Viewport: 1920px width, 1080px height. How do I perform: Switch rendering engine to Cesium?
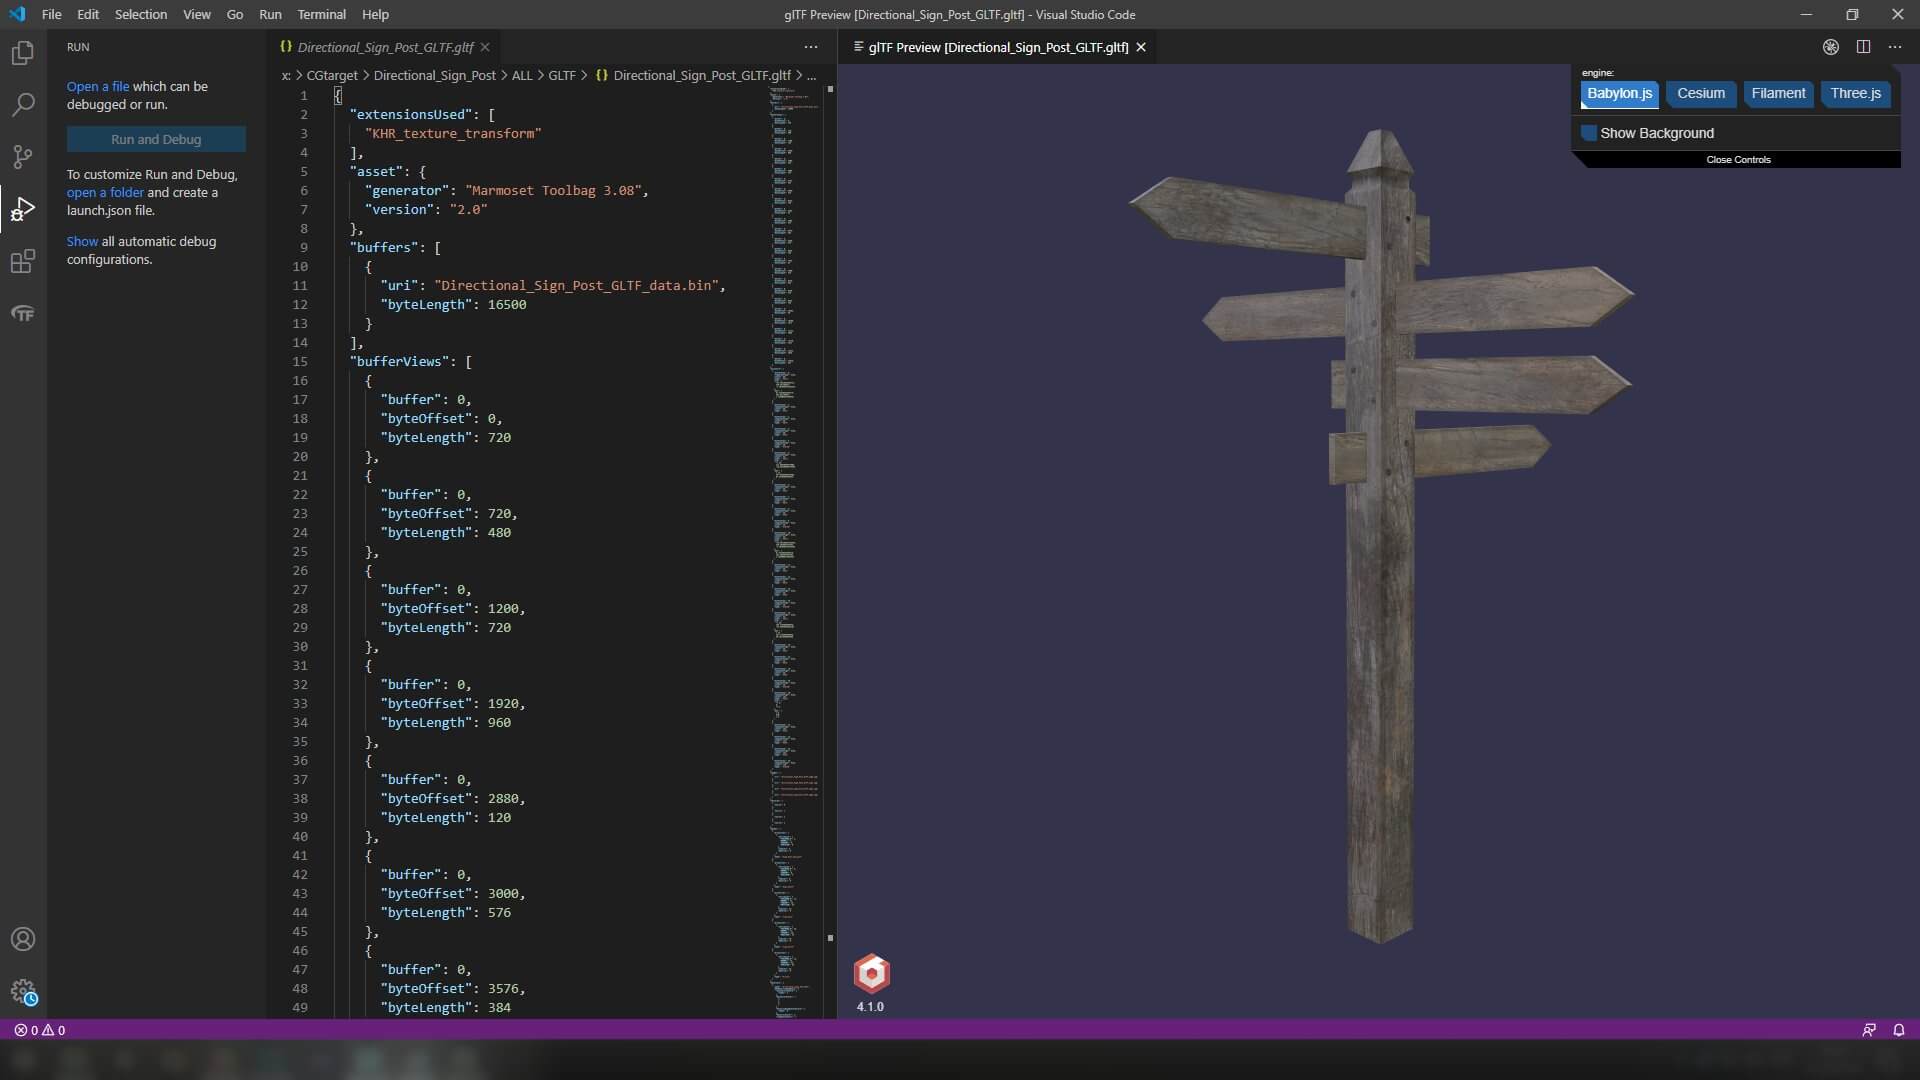(1700, 94)
